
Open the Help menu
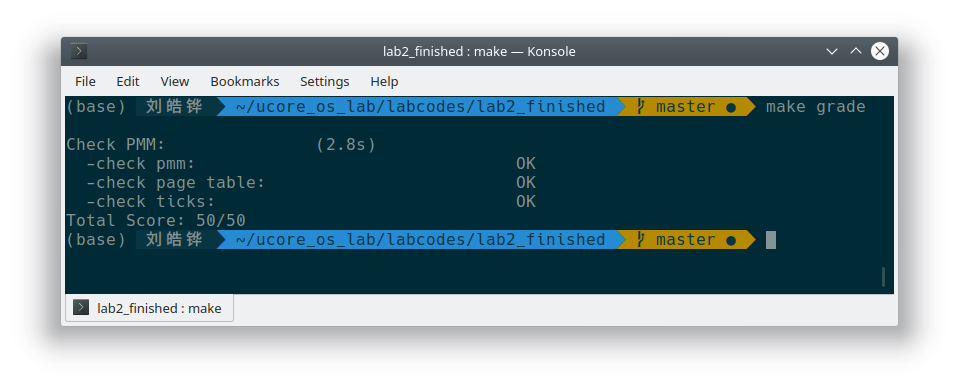pos(384,81)
